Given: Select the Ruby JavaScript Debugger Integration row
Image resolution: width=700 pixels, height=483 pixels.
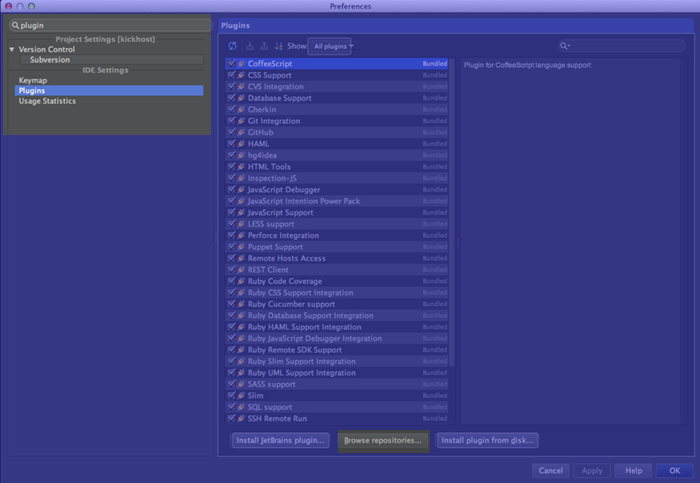Looking at the screenshot, I should tap(337, 338).
